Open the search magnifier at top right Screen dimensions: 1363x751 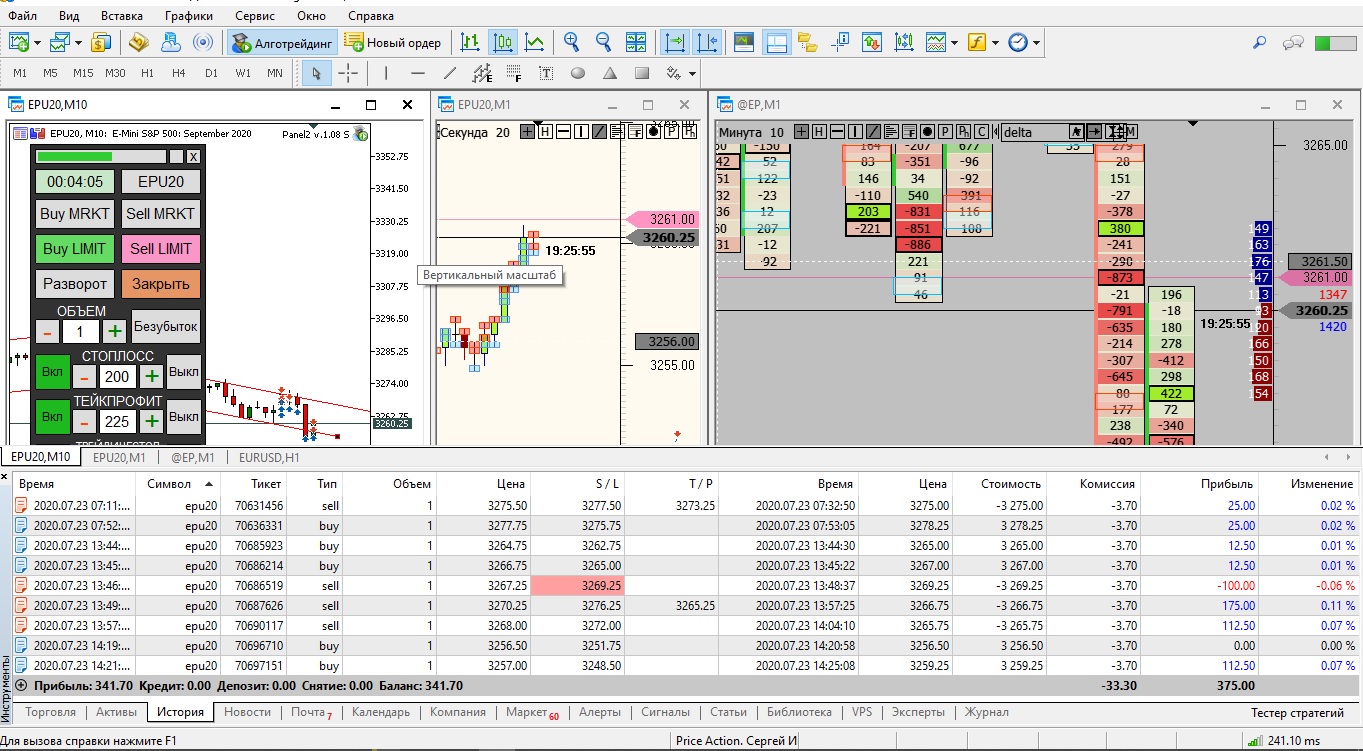1260,42
